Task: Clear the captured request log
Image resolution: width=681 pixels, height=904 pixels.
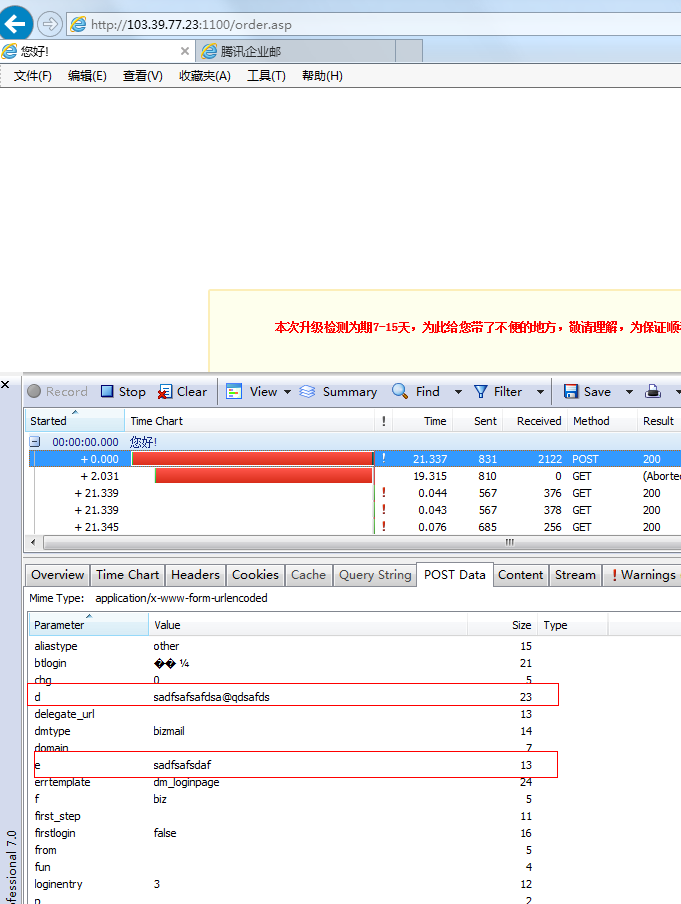Action: tap(182, 392)
